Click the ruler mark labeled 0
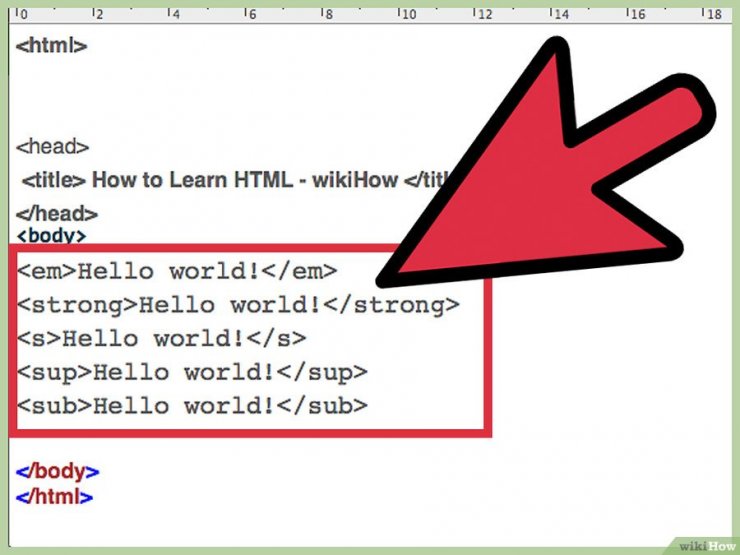 point(22,15)
